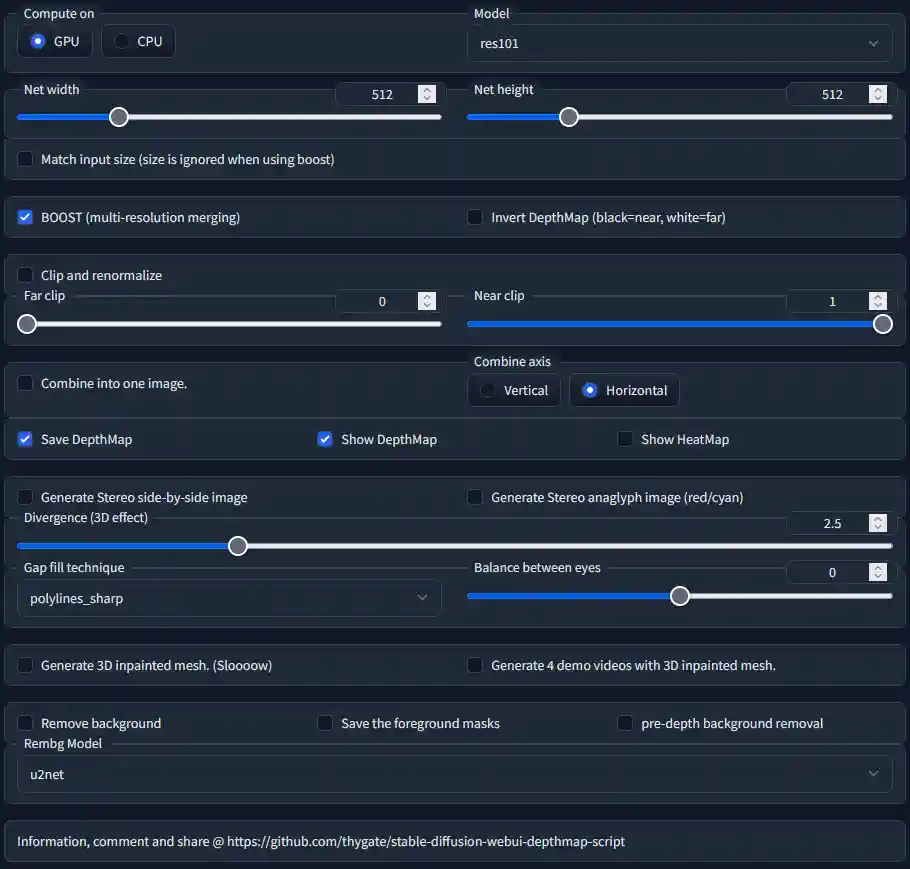Enable Remove background option
Image resolution: width=910 pixels, height=869 pixels.
click(x=24, y=723)
